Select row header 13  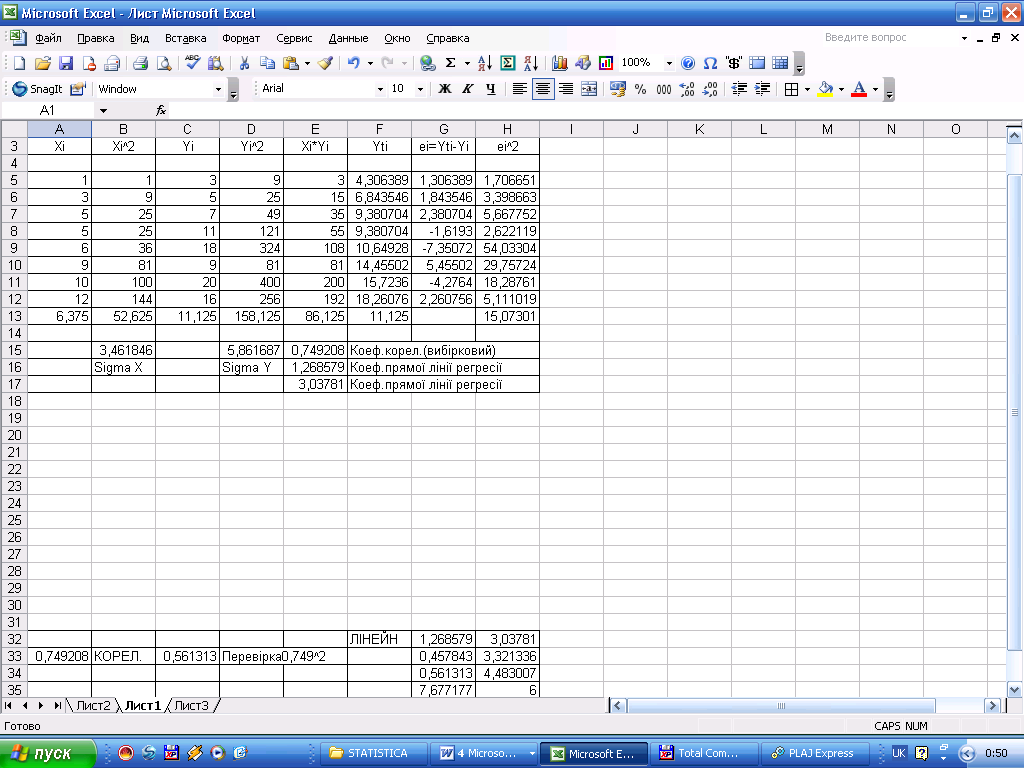click(x=14, y=317)
